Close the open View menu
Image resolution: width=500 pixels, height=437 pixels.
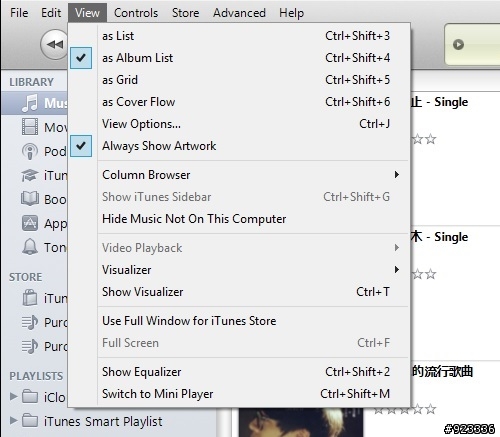[x=87, y=13]
